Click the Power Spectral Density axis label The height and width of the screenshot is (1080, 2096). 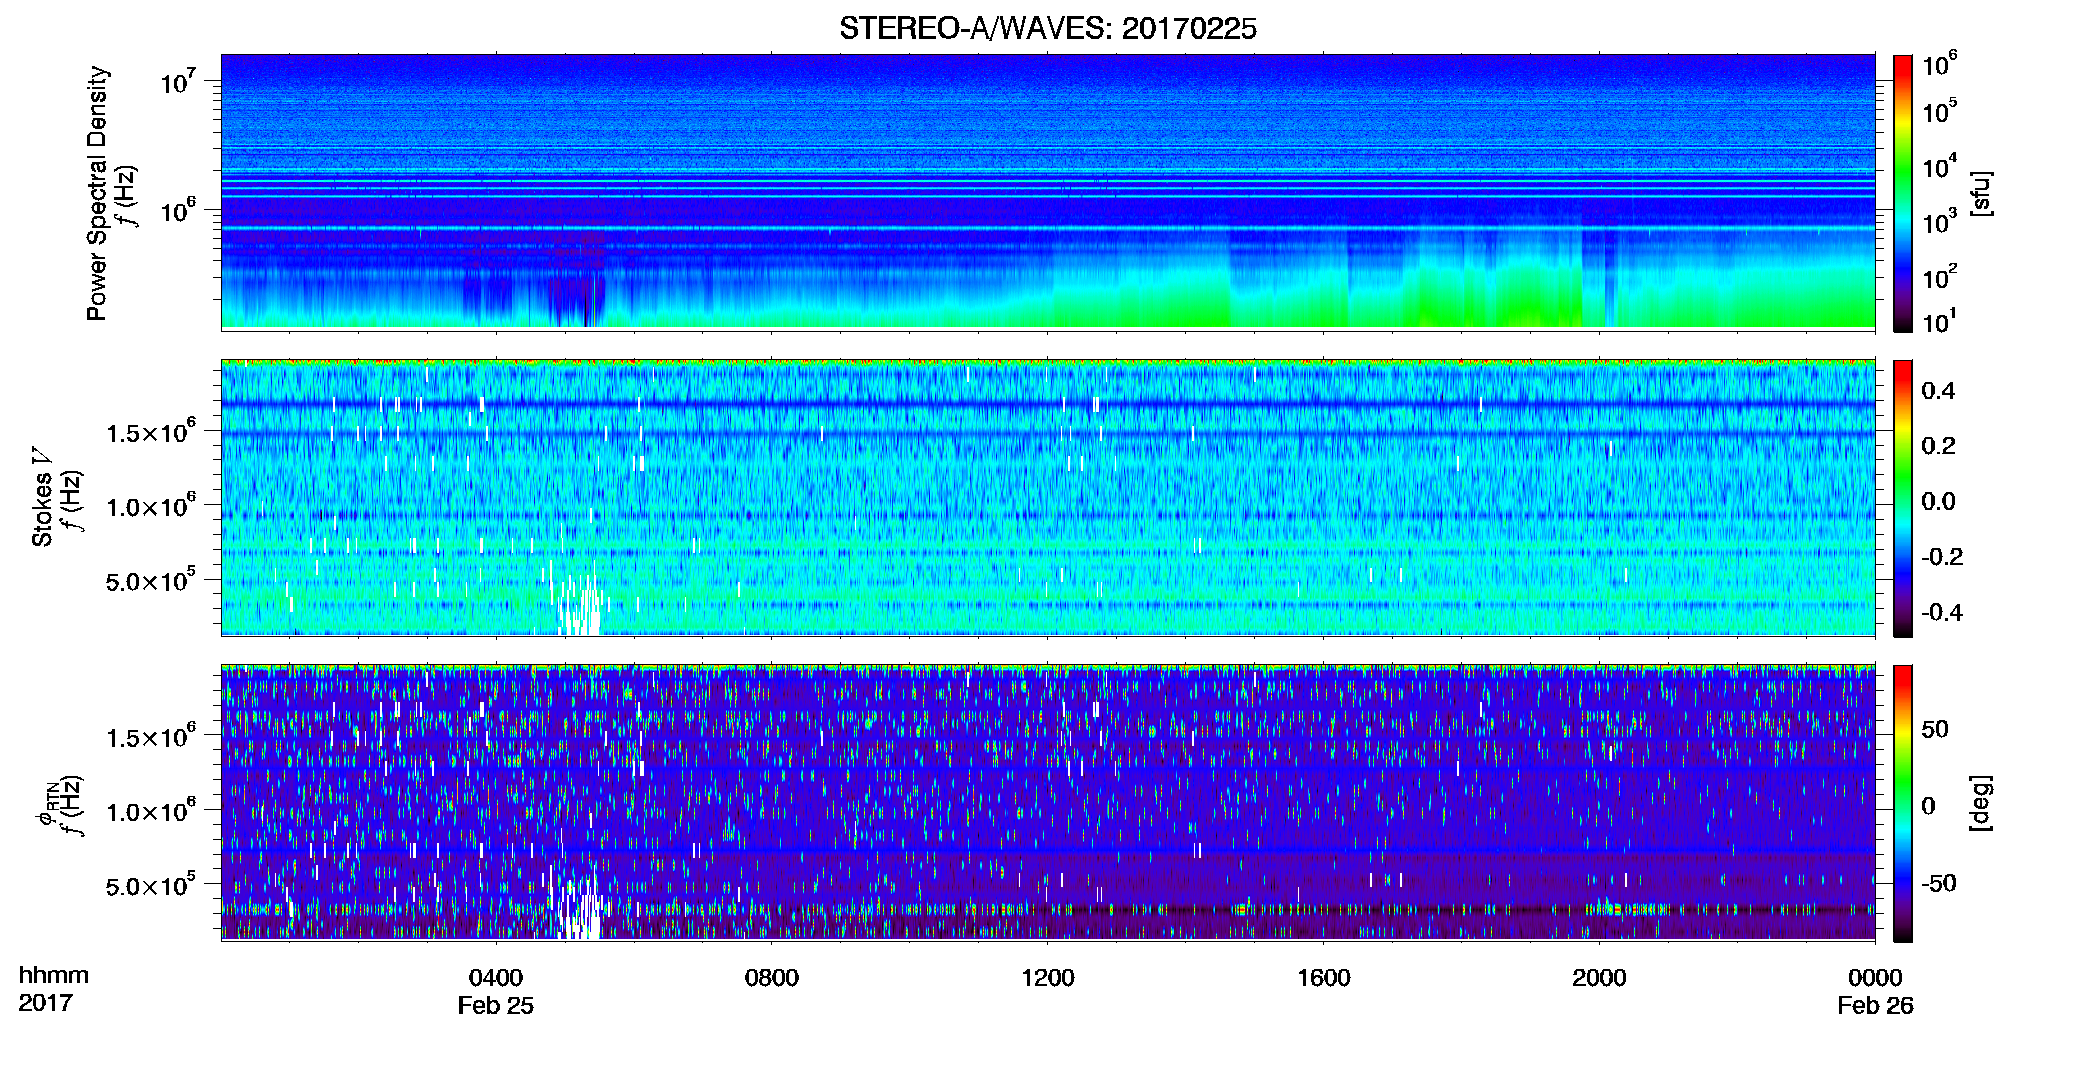(97, 193)
